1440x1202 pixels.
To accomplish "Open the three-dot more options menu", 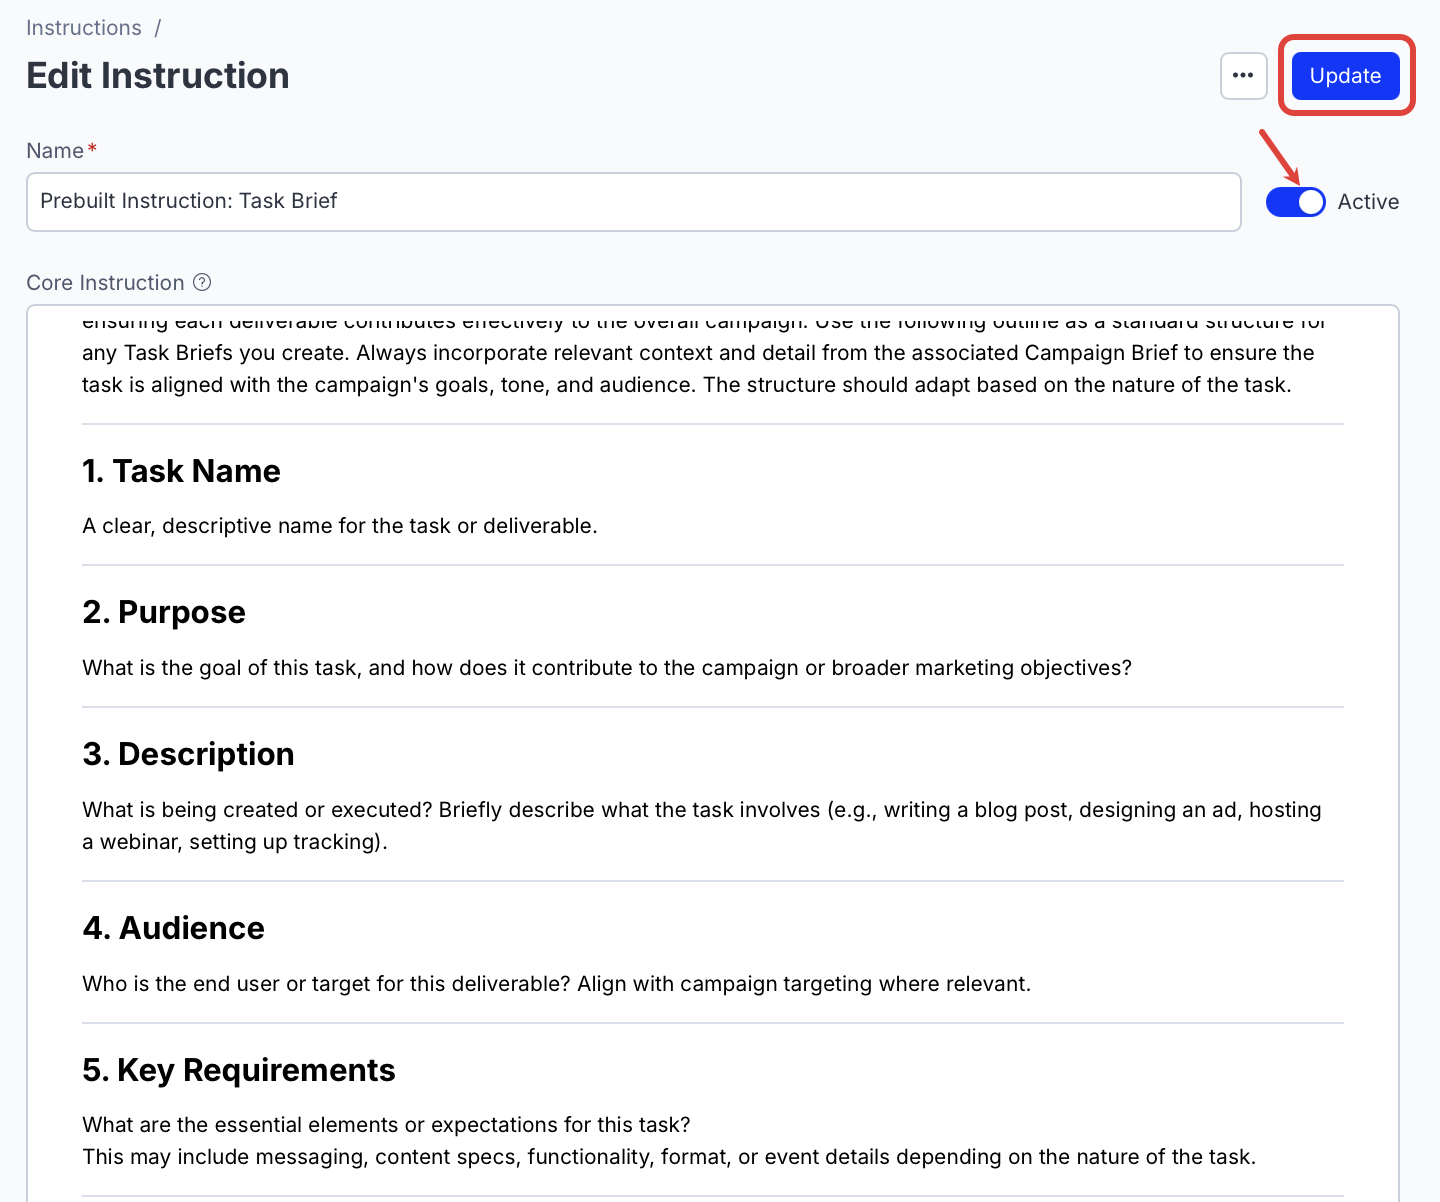I will click(1243, 76).
